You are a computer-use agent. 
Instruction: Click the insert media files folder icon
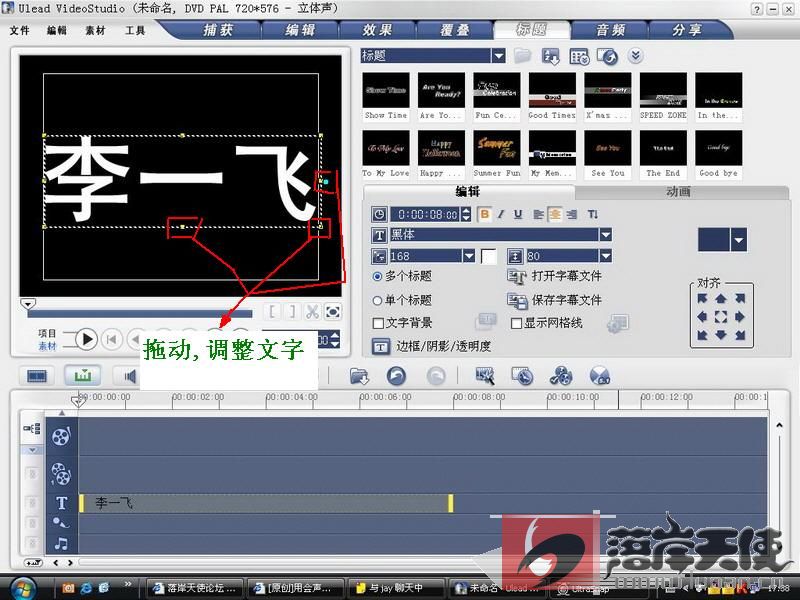click(359, 377)
